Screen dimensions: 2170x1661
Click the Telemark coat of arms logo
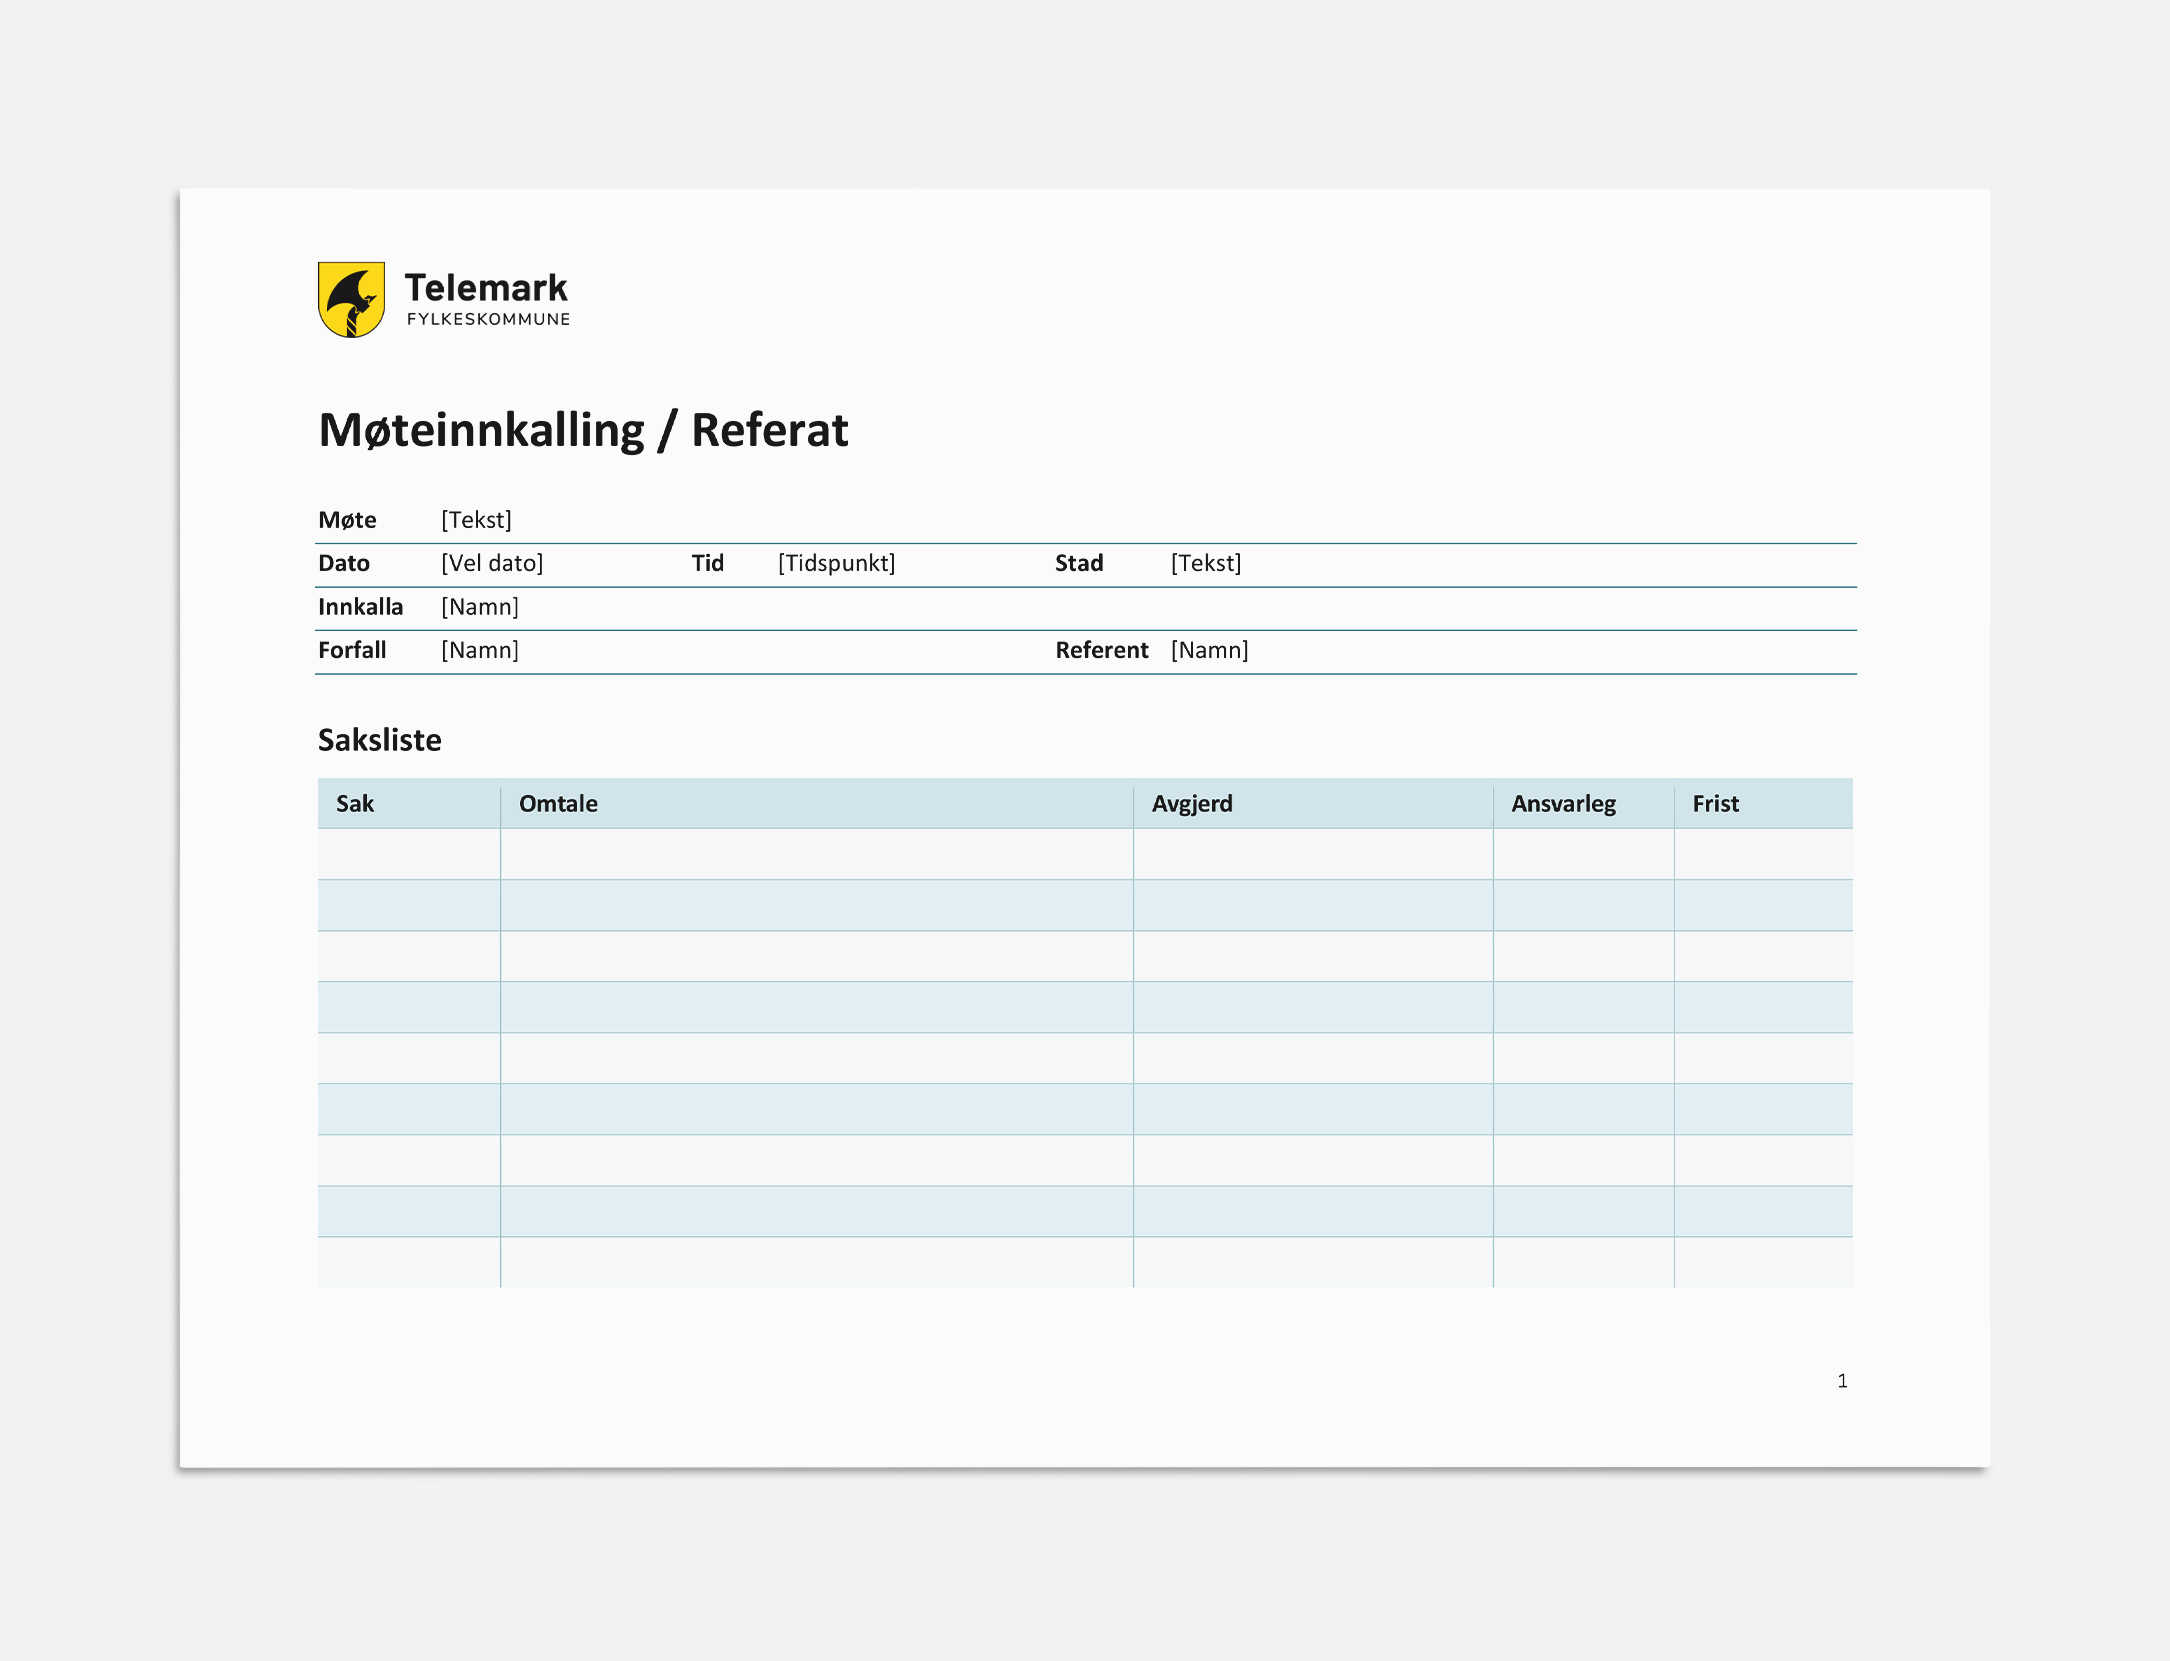click(x=351, y=300)
